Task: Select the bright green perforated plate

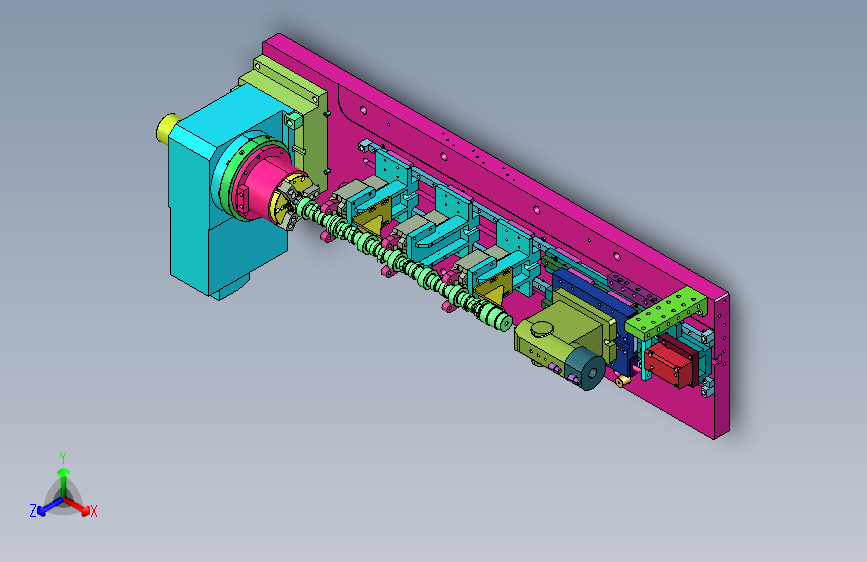Action: point(667,314)
